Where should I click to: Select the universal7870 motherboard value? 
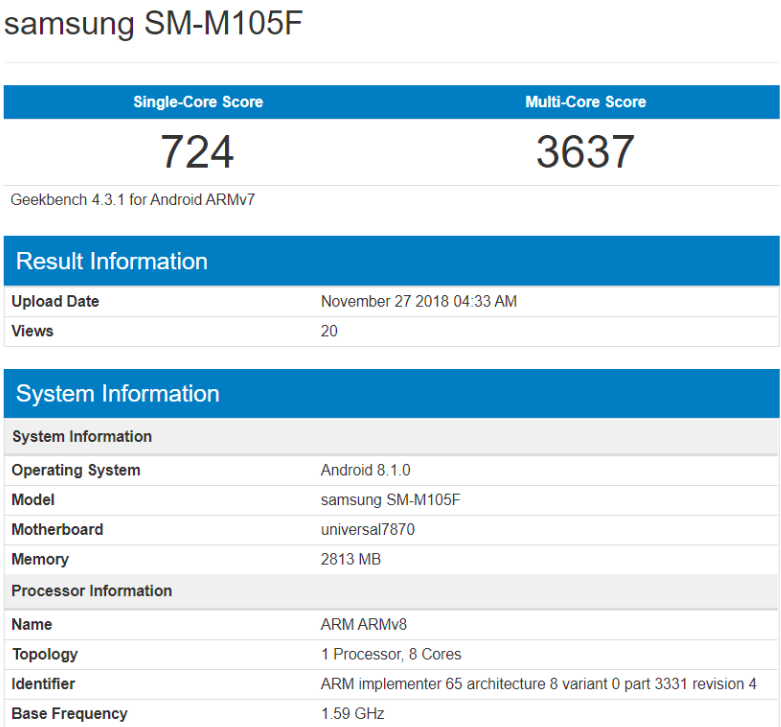coord(368,529)
